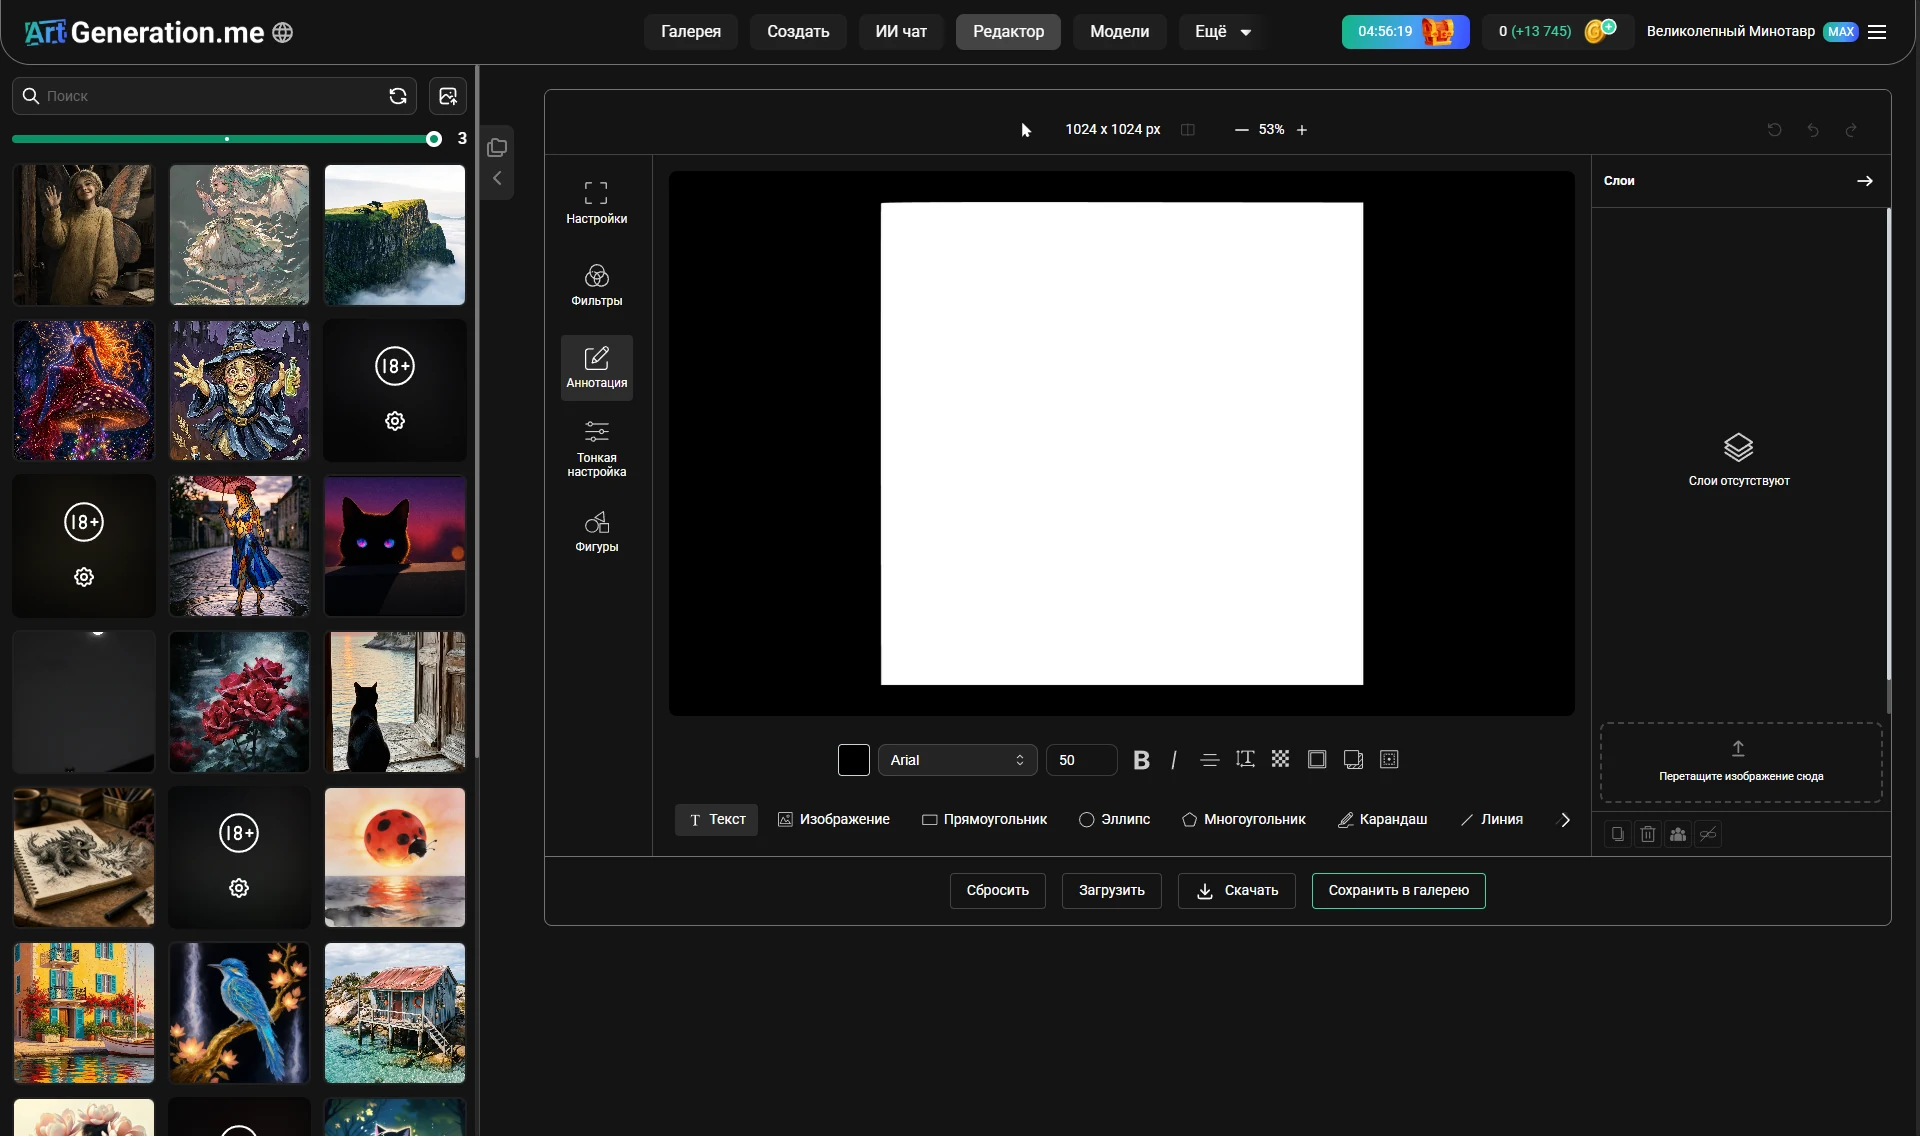Click the padding icon in the text toolbar

[x=1389, y=760]
